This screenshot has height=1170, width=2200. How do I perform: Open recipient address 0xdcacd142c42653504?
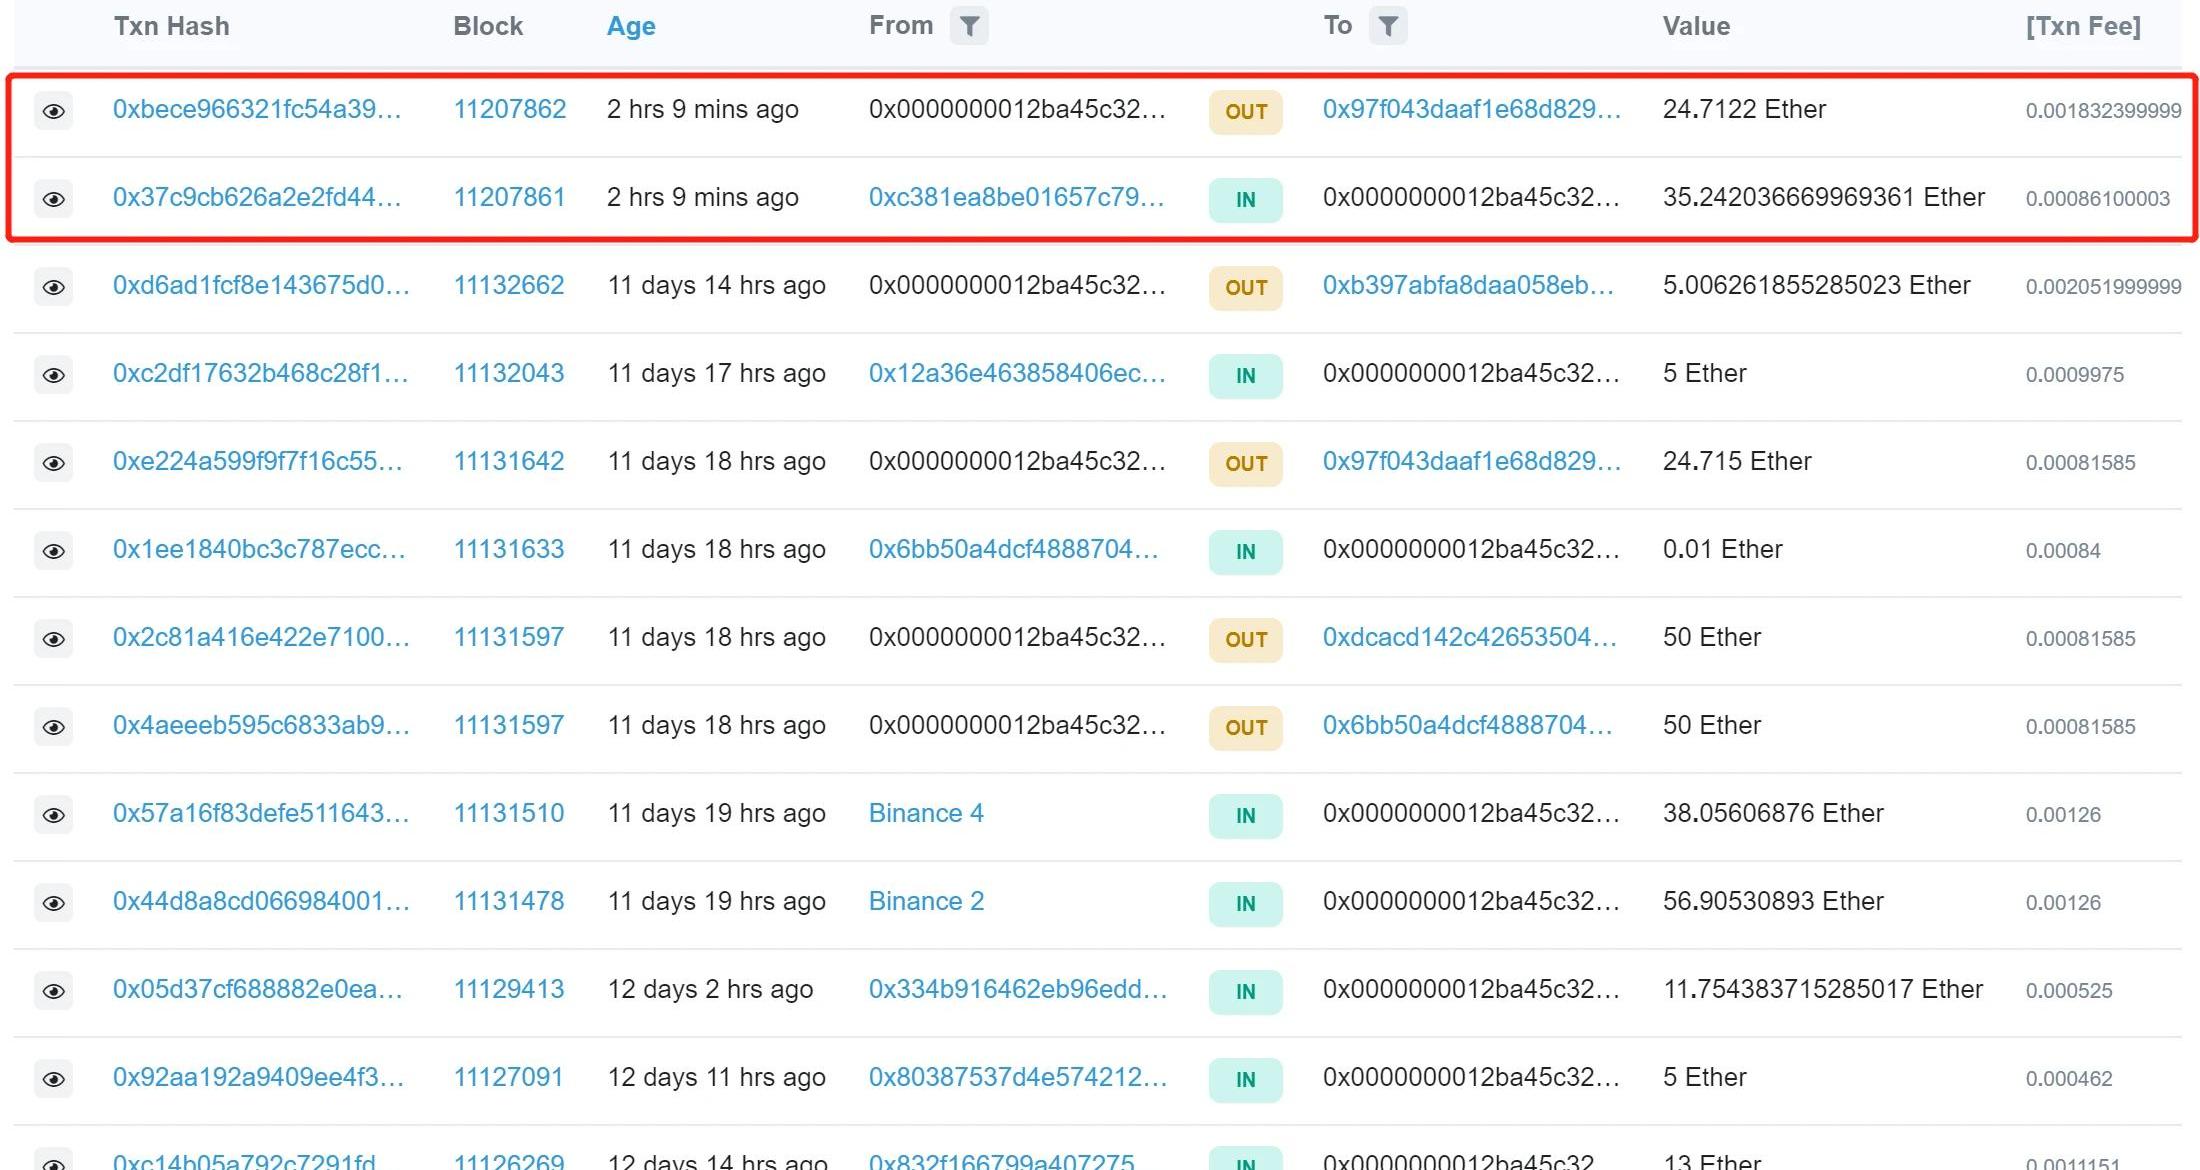point(1468,637)
